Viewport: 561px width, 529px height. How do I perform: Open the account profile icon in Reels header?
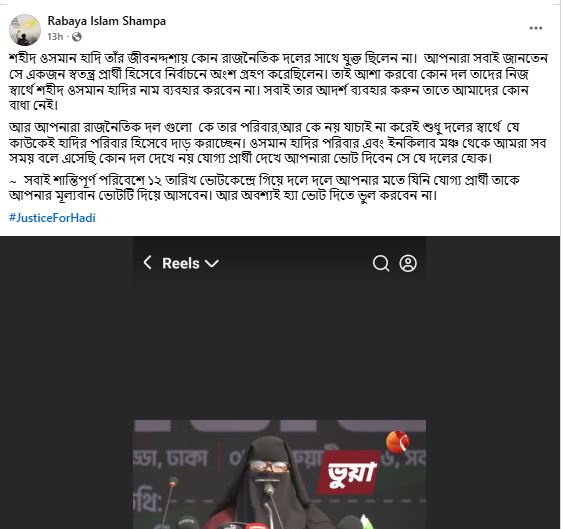[x=408, y=264]
